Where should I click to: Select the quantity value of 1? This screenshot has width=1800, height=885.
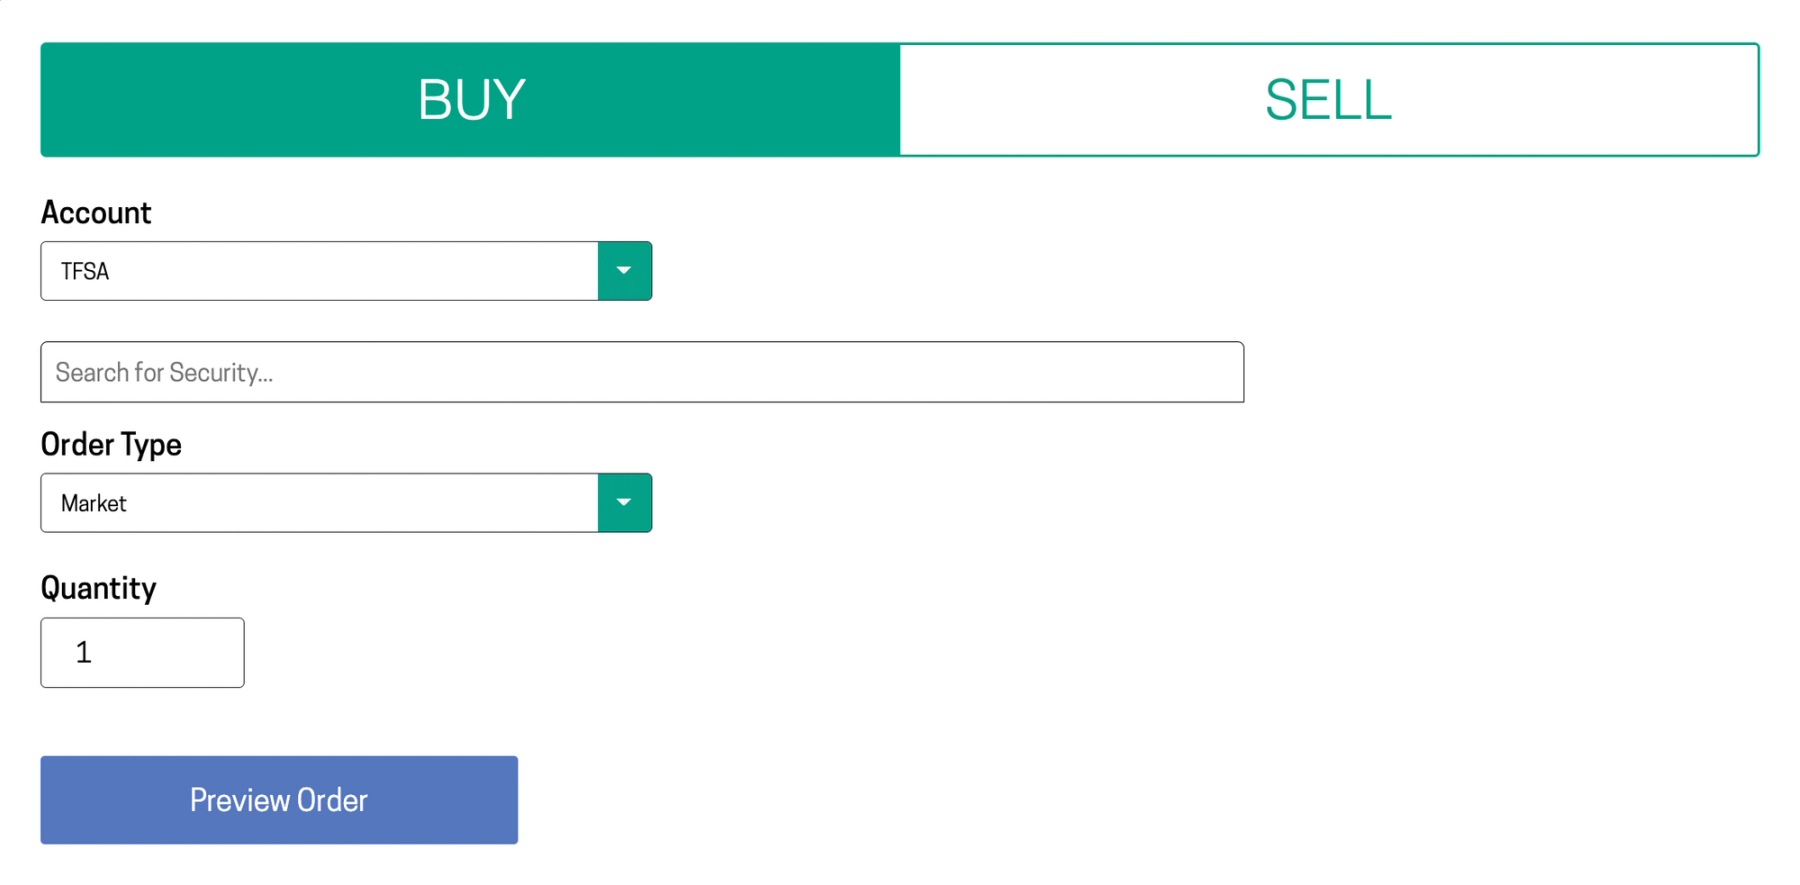click(x=141, y=652)
